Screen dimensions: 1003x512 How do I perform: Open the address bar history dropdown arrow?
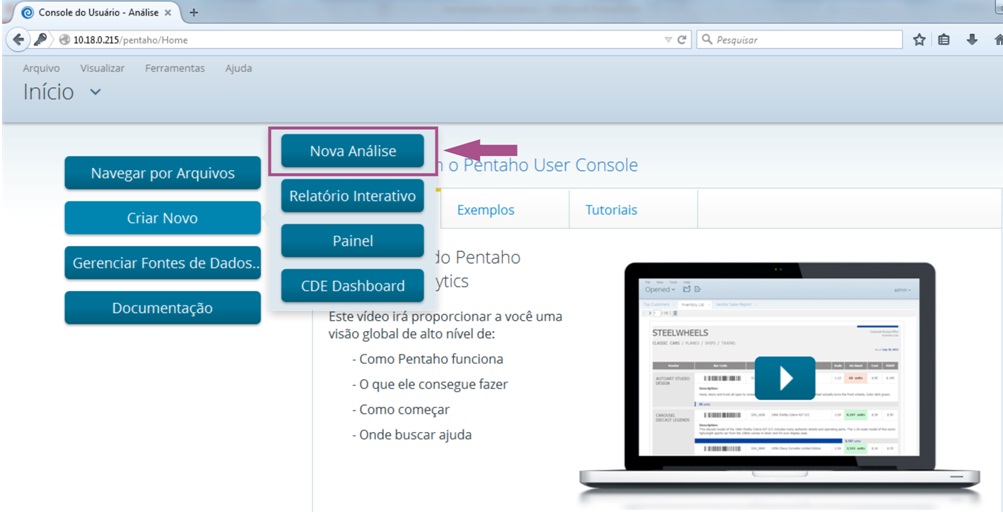pos(668,40)
